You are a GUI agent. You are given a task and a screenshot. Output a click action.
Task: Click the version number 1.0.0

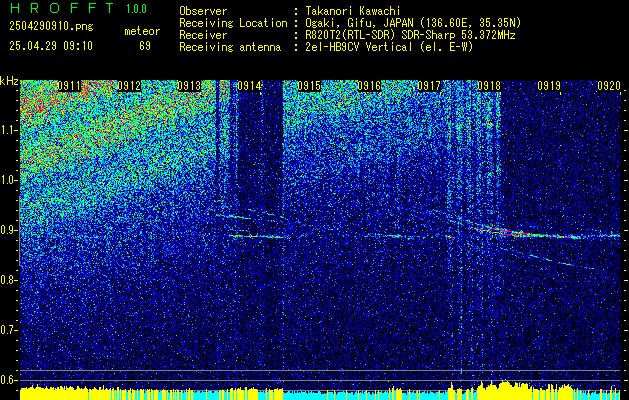[136, 9]
